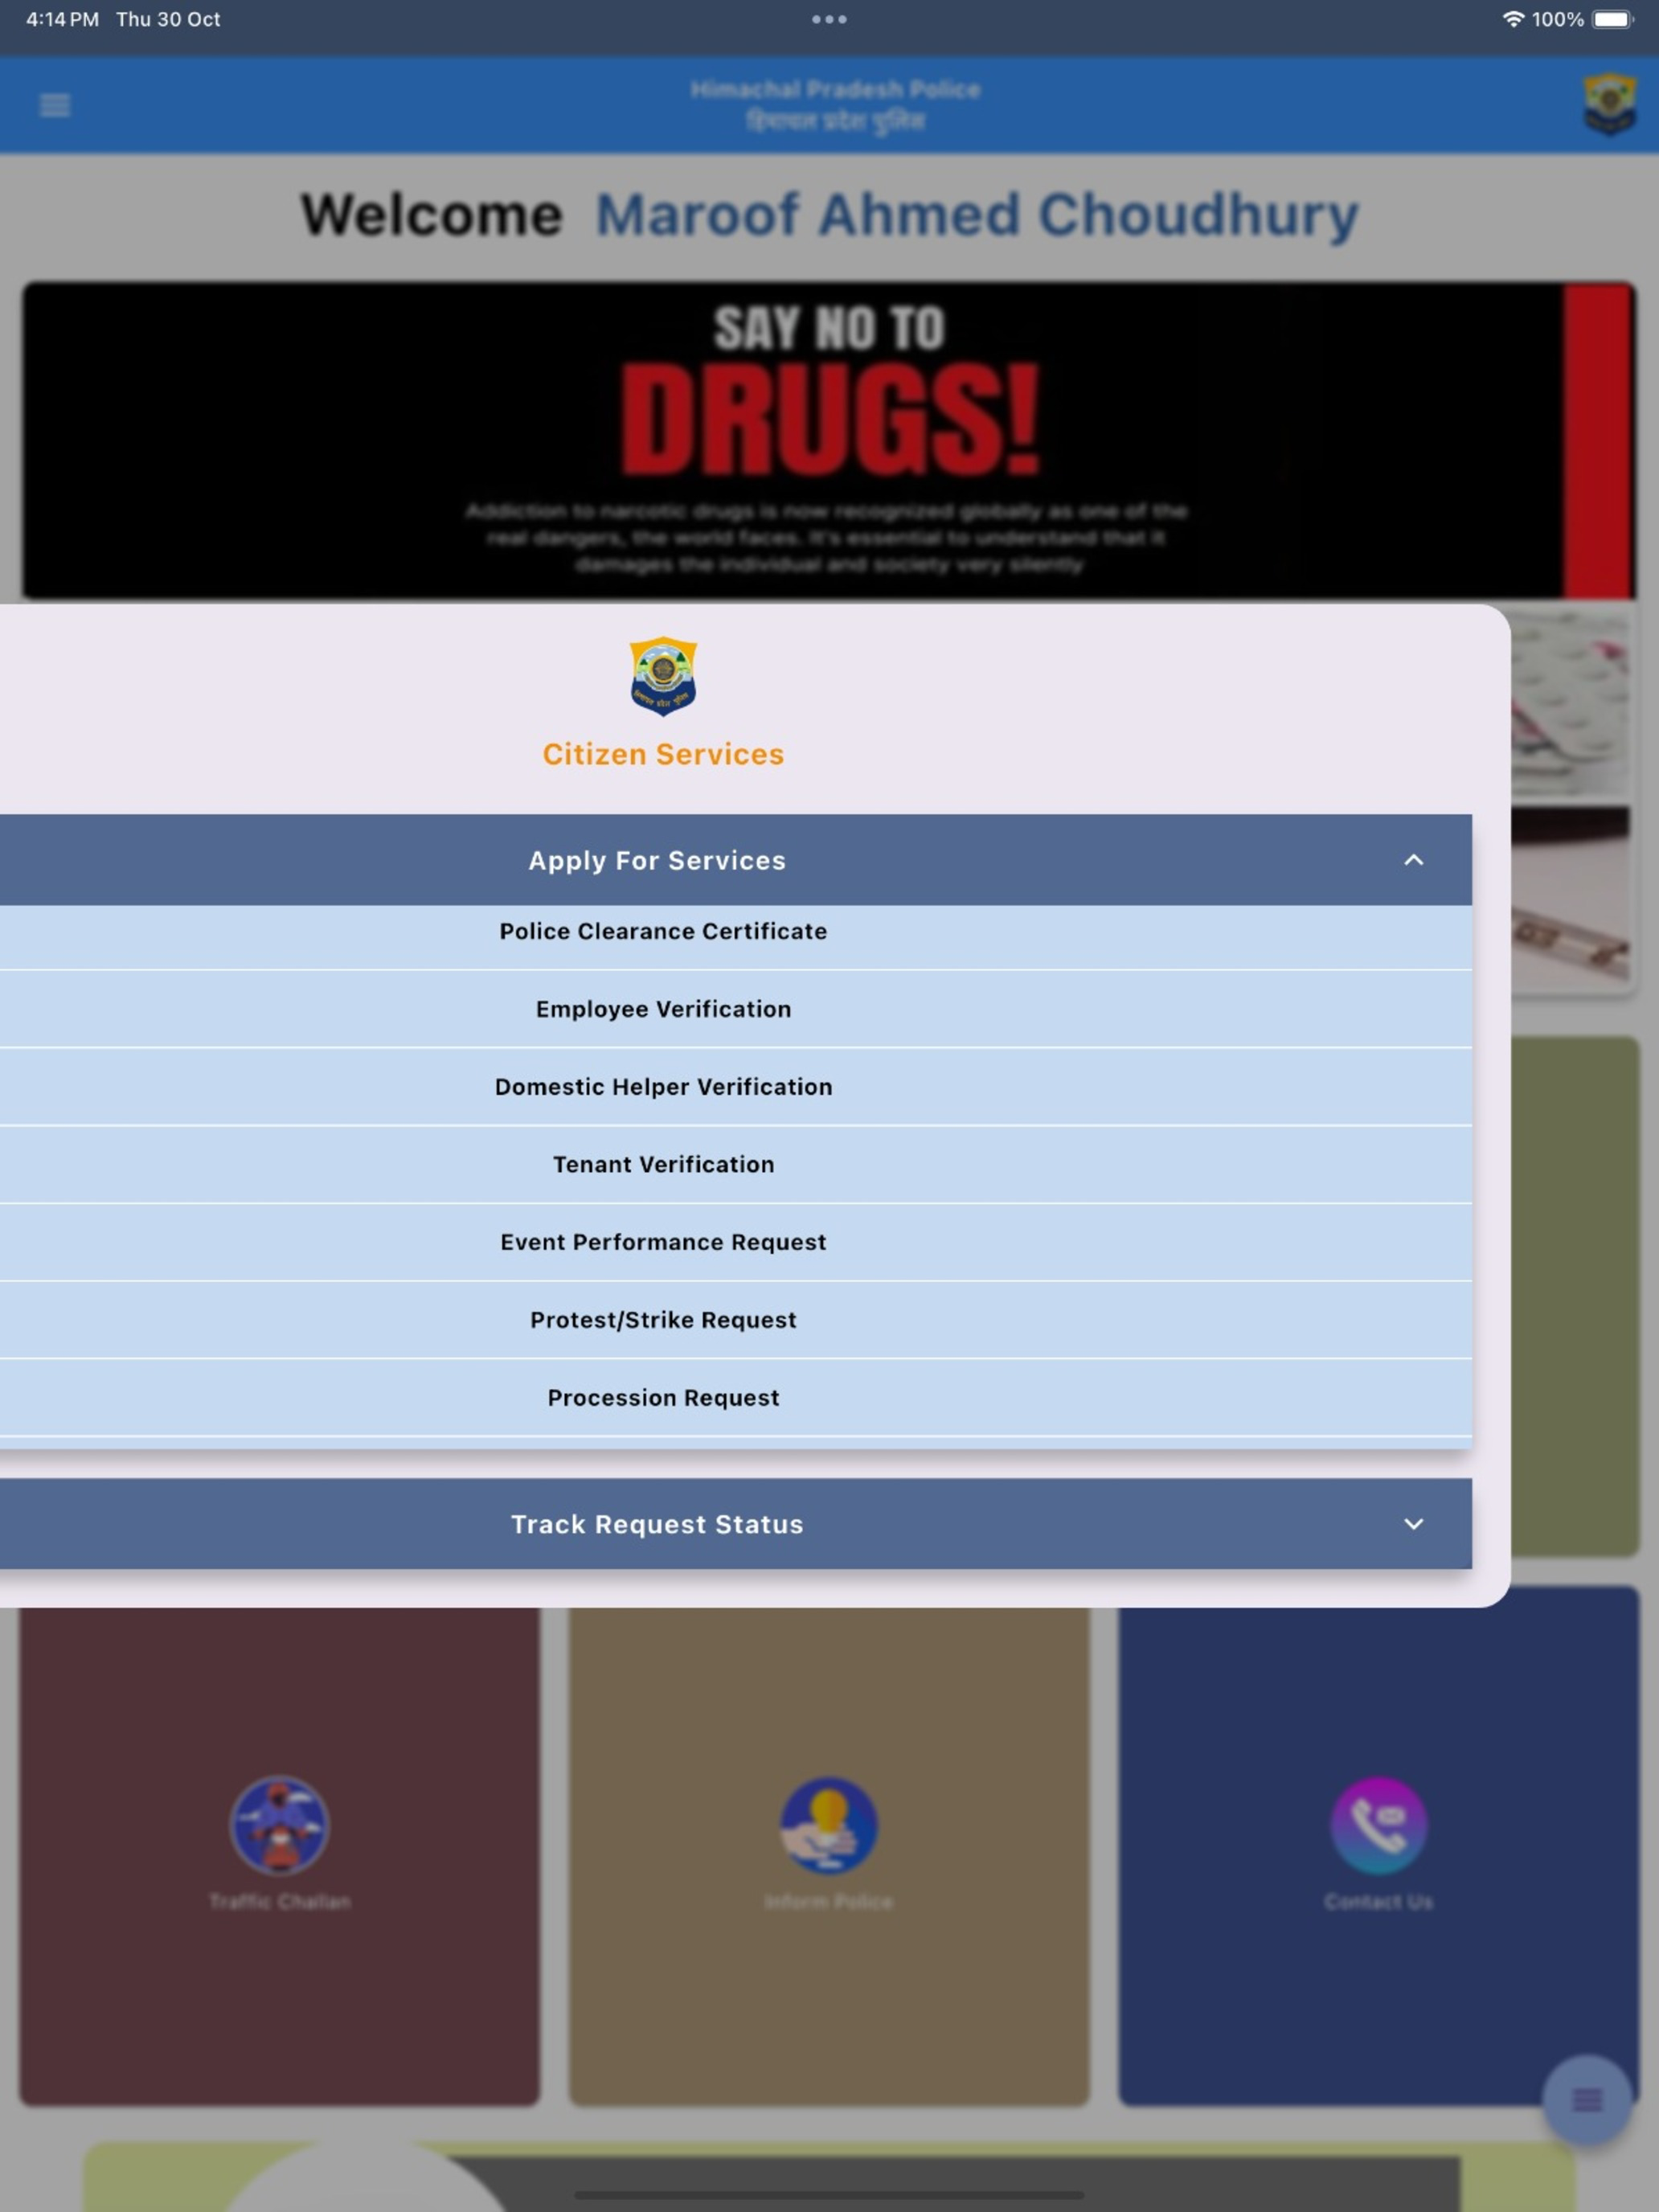1659x2212 pixels.
Task: Open the Inform Police icon
Action: (829, 1825)
